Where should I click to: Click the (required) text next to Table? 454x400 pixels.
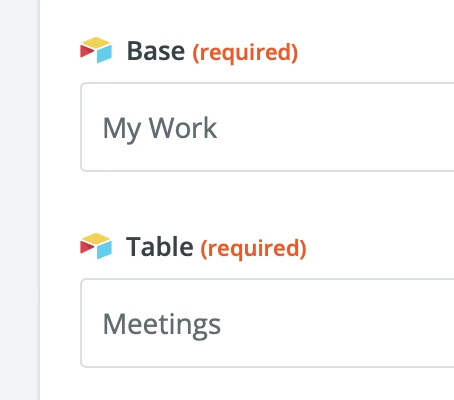(253, 249)
